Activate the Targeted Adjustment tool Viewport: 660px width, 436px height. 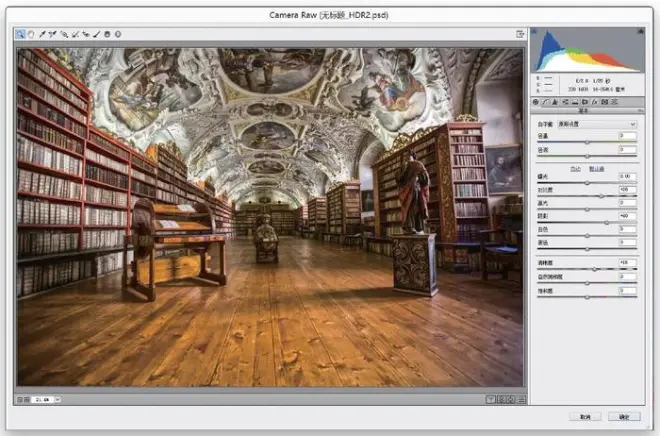(64, 34)
